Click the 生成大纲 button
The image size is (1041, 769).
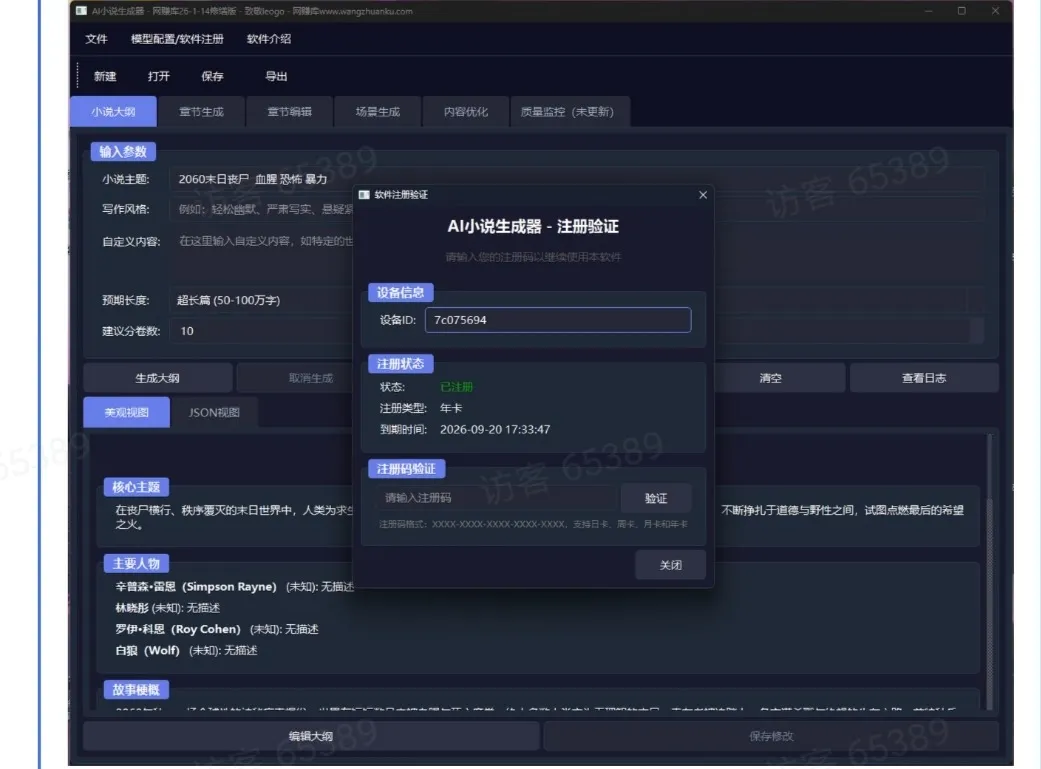(157, 378)
